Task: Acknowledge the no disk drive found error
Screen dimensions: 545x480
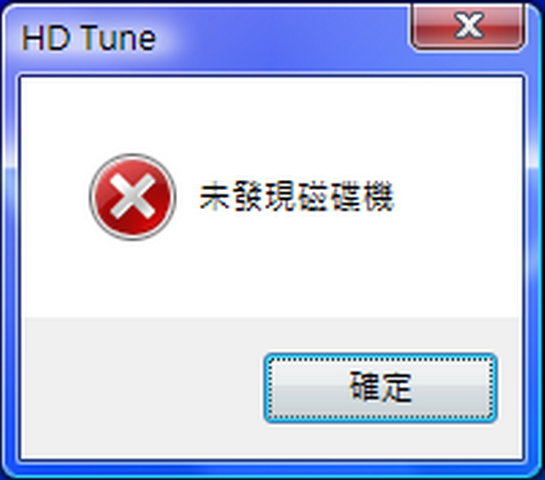Action: pos(381,388)
